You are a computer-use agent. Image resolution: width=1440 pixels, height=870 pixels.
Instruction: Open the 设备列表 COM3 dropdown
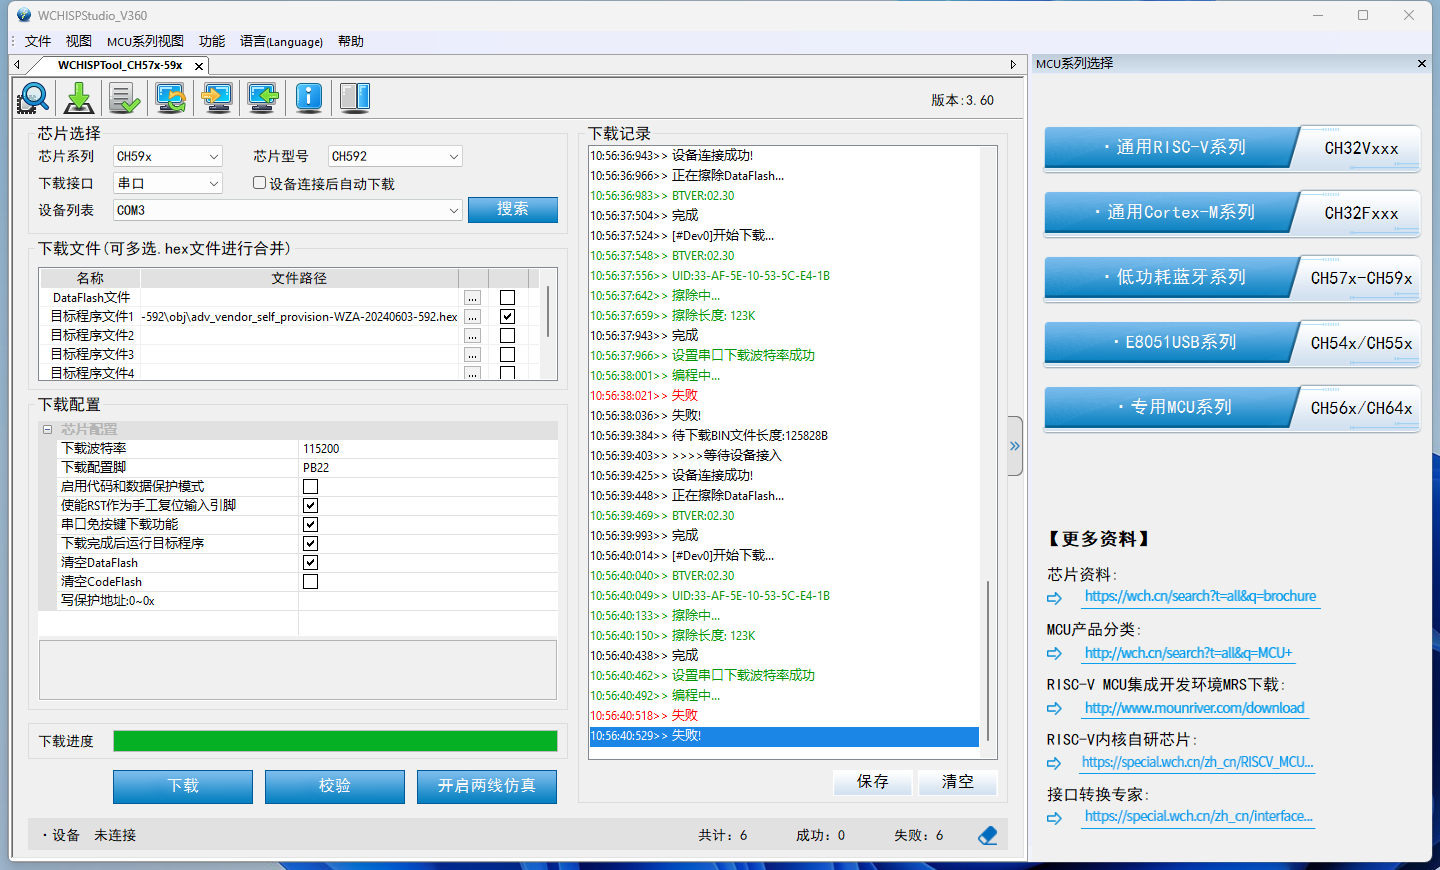point(287,210)
